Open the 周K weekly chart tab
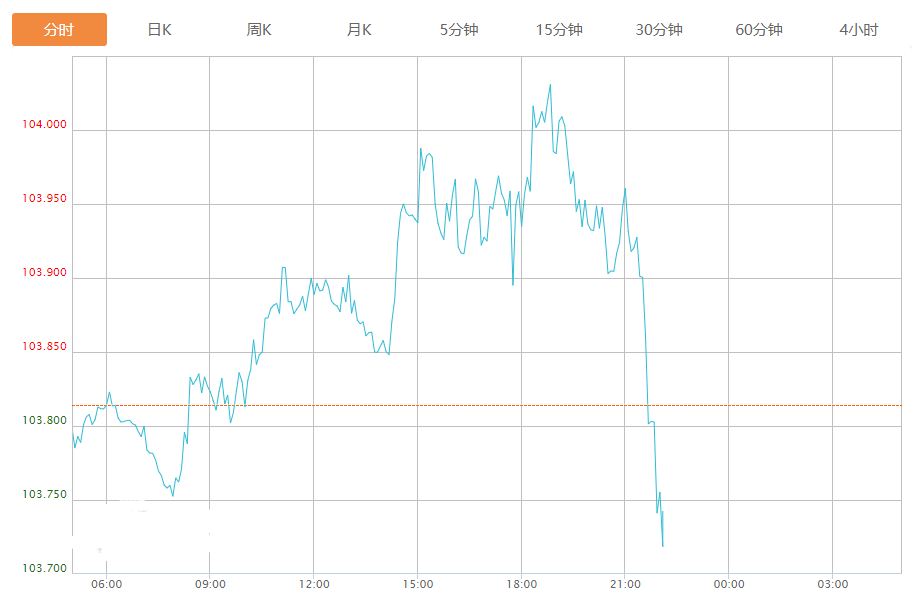 pos(259,30)
